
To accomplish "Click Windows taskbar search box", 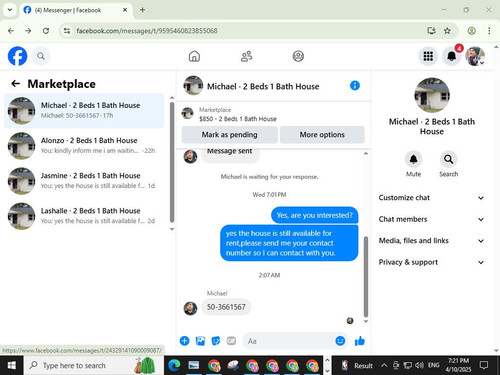I will coord(94,365).
